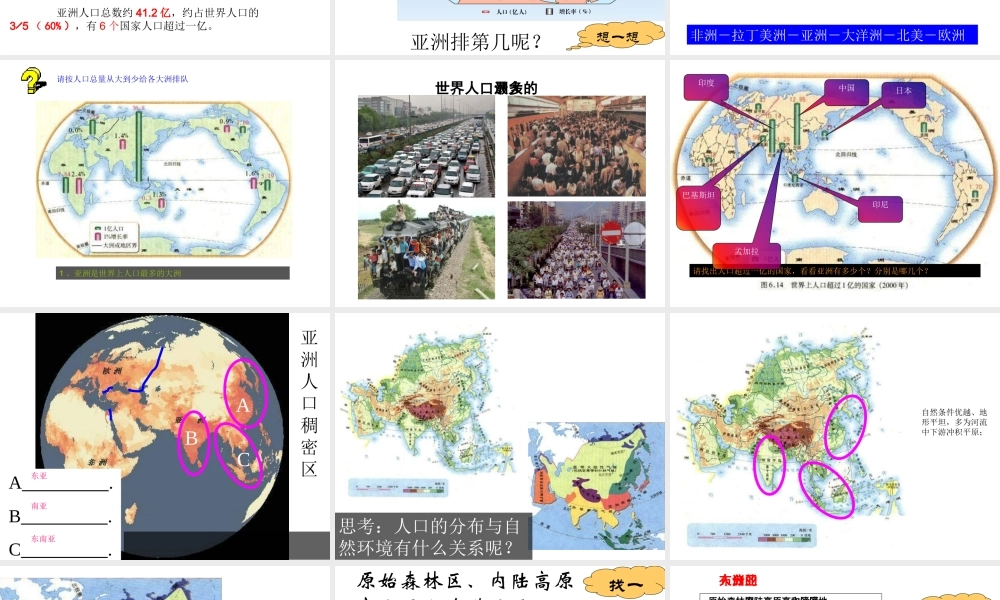The height and width of the screenshot is (600, 1000).
Task: Open the slide headed 原始森林区、内陆高原
Action: 499,583
